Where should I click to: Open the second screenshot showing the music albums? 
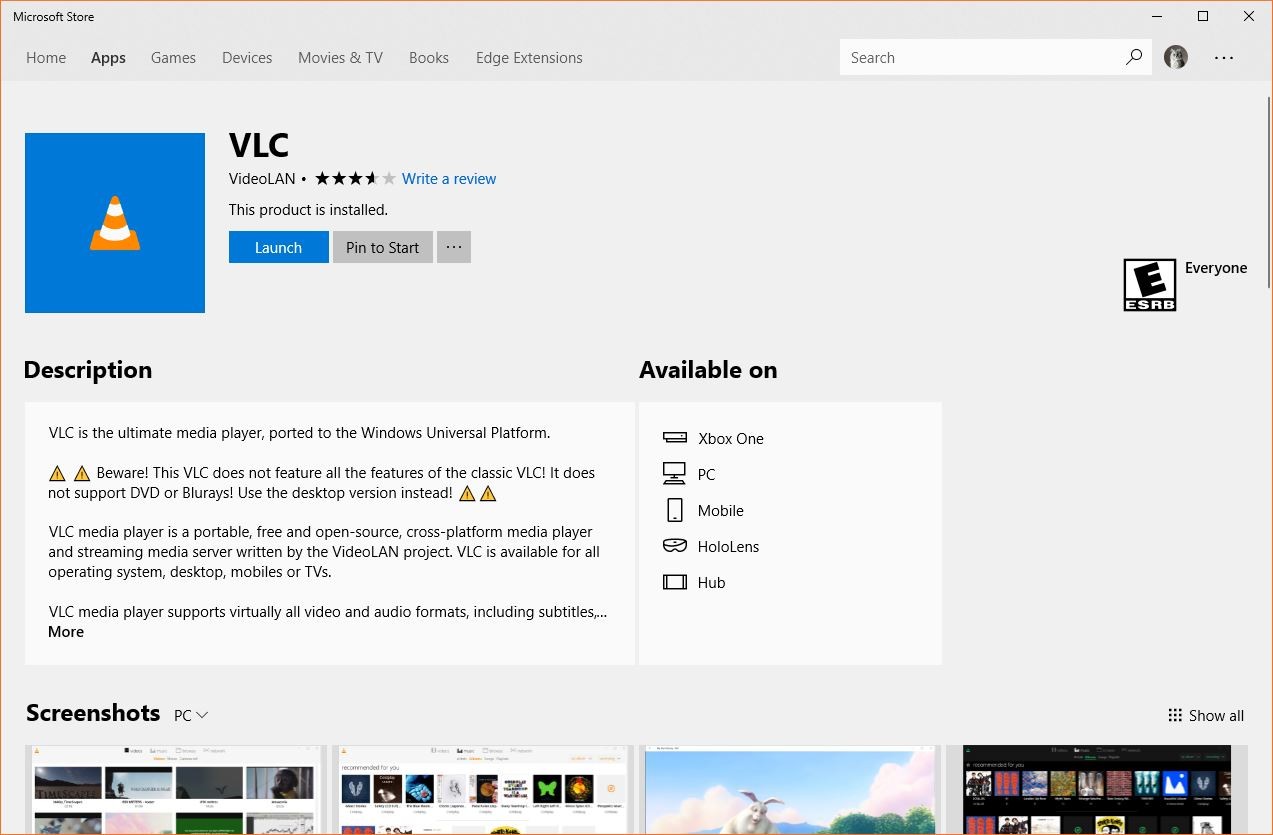(483, 790)
